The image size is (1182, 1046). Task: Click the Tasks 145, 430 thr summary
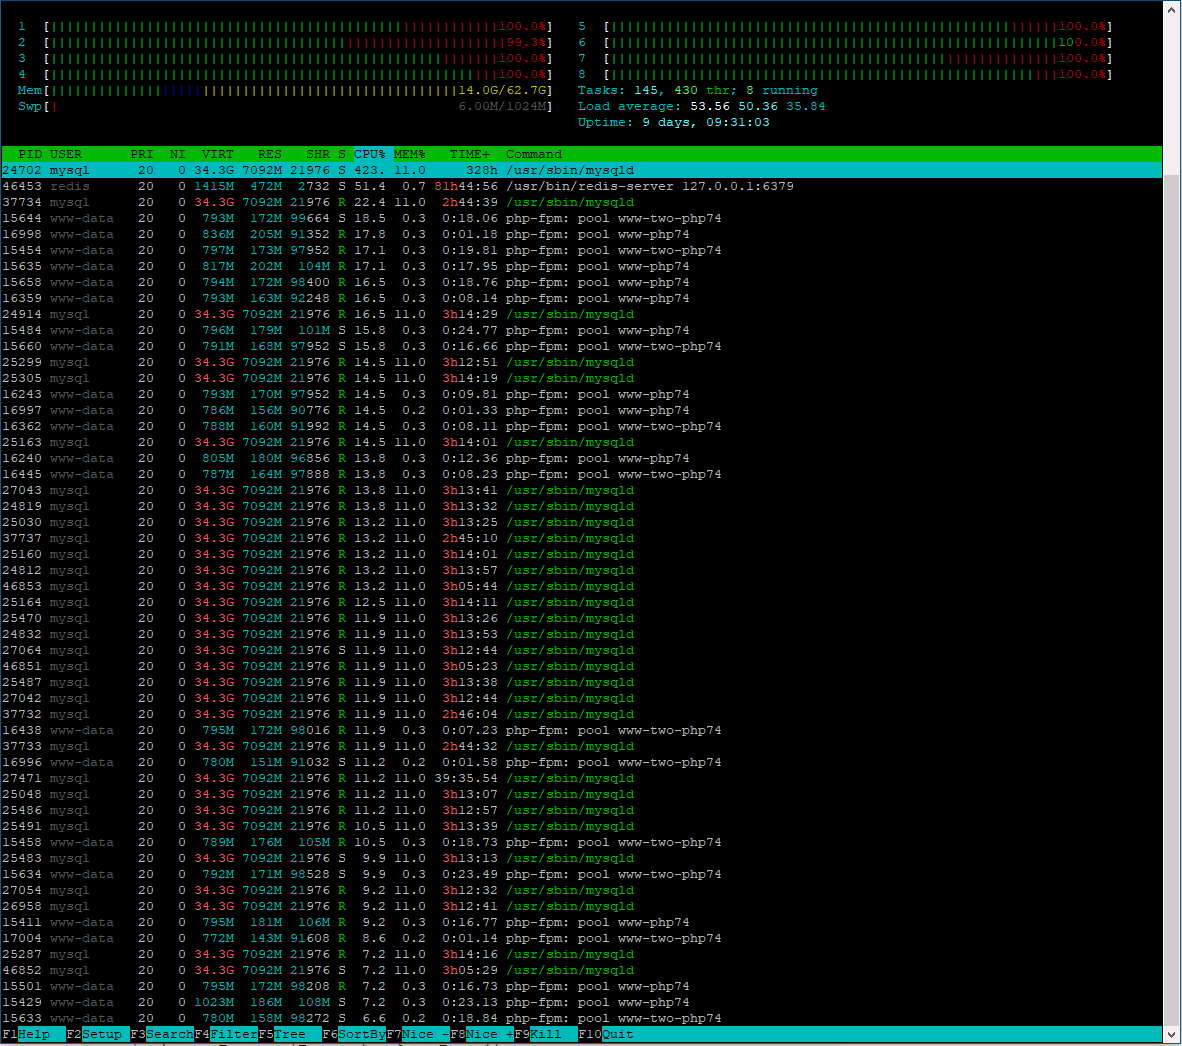point(697,90)
